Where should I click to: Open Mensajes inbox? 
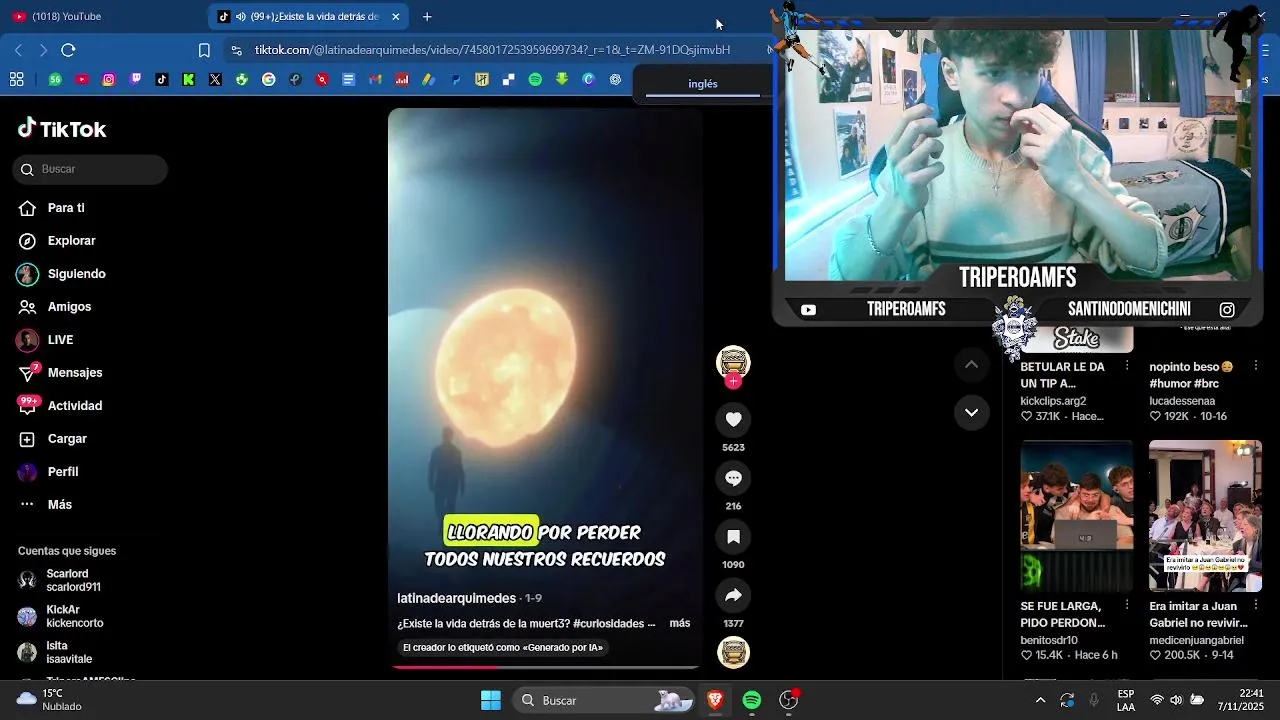[75, 373]
